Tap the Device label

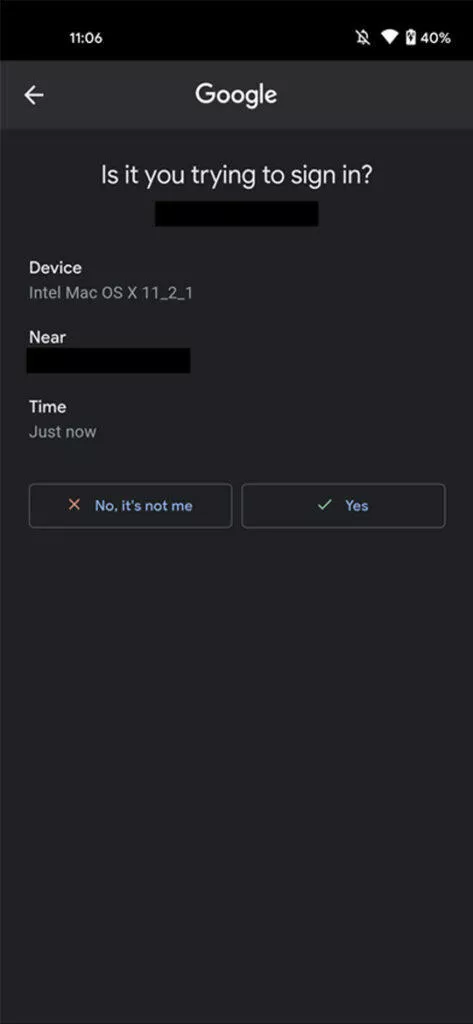coord(56,268)
